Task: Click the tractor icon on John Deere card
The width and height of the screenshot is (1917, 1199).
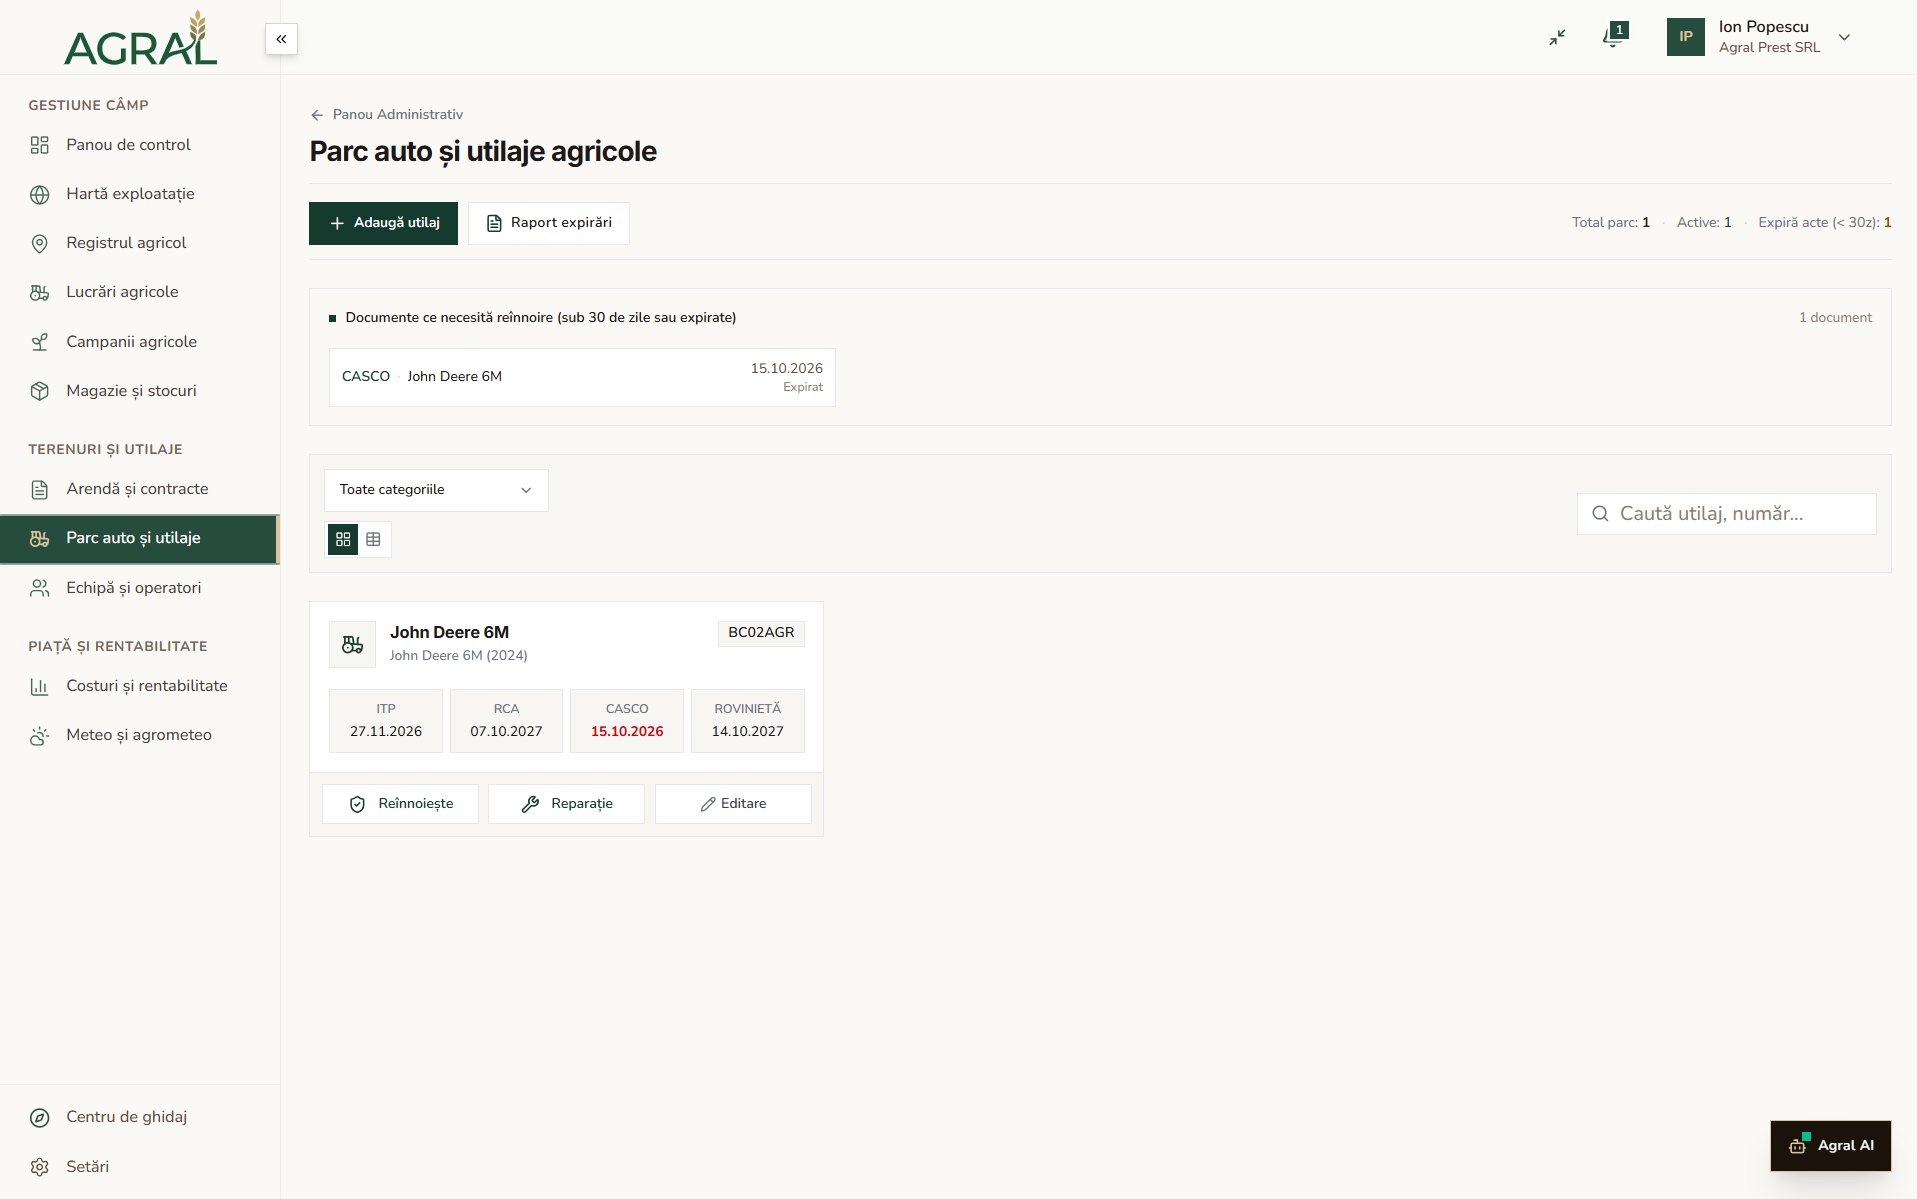Action: (352, 644)
